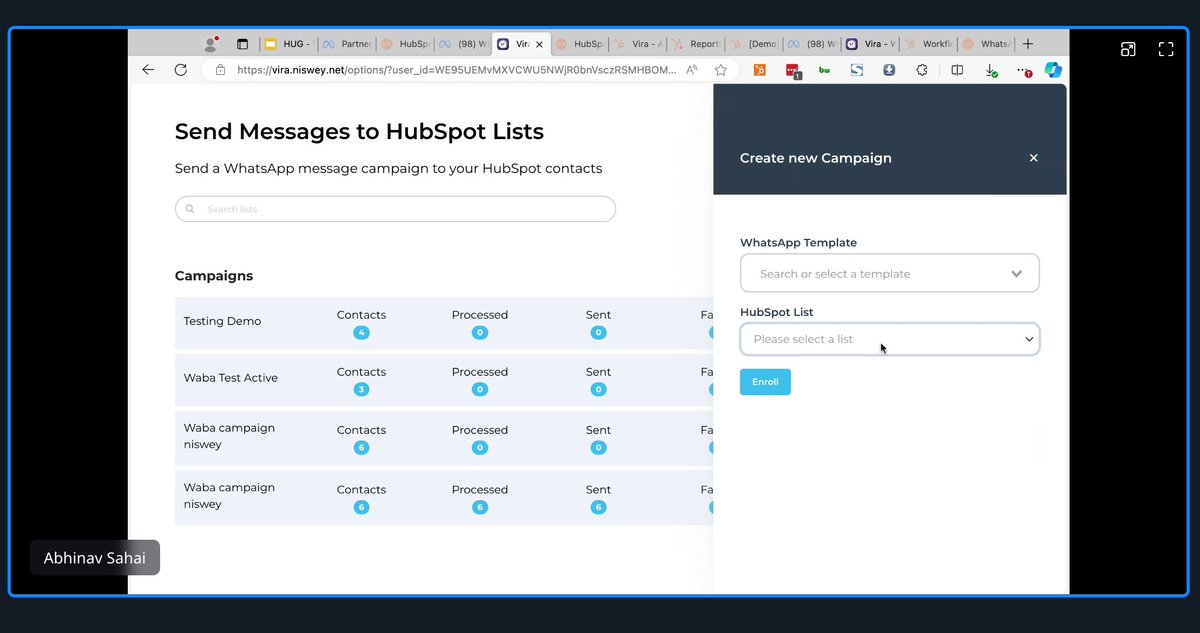Click Sent count for Waba Test Active

pos(598,389)
